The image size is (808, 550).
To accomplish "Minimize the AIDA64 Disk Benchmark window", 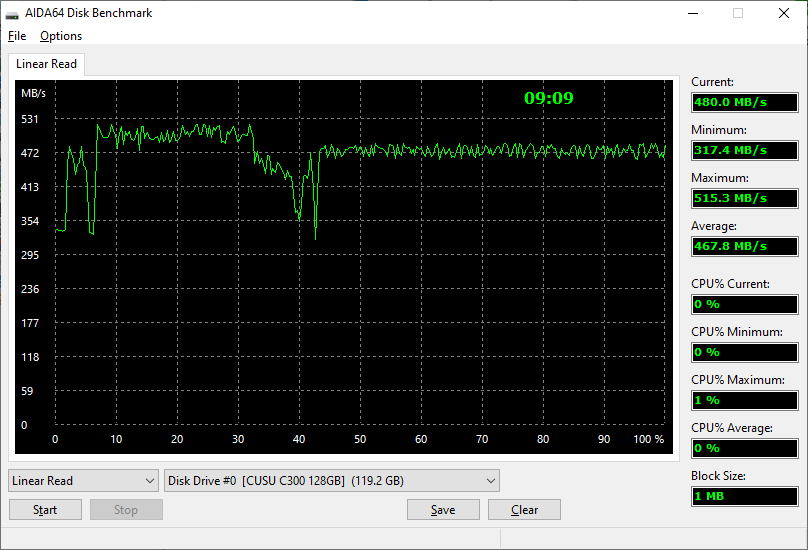I will 693,13.
